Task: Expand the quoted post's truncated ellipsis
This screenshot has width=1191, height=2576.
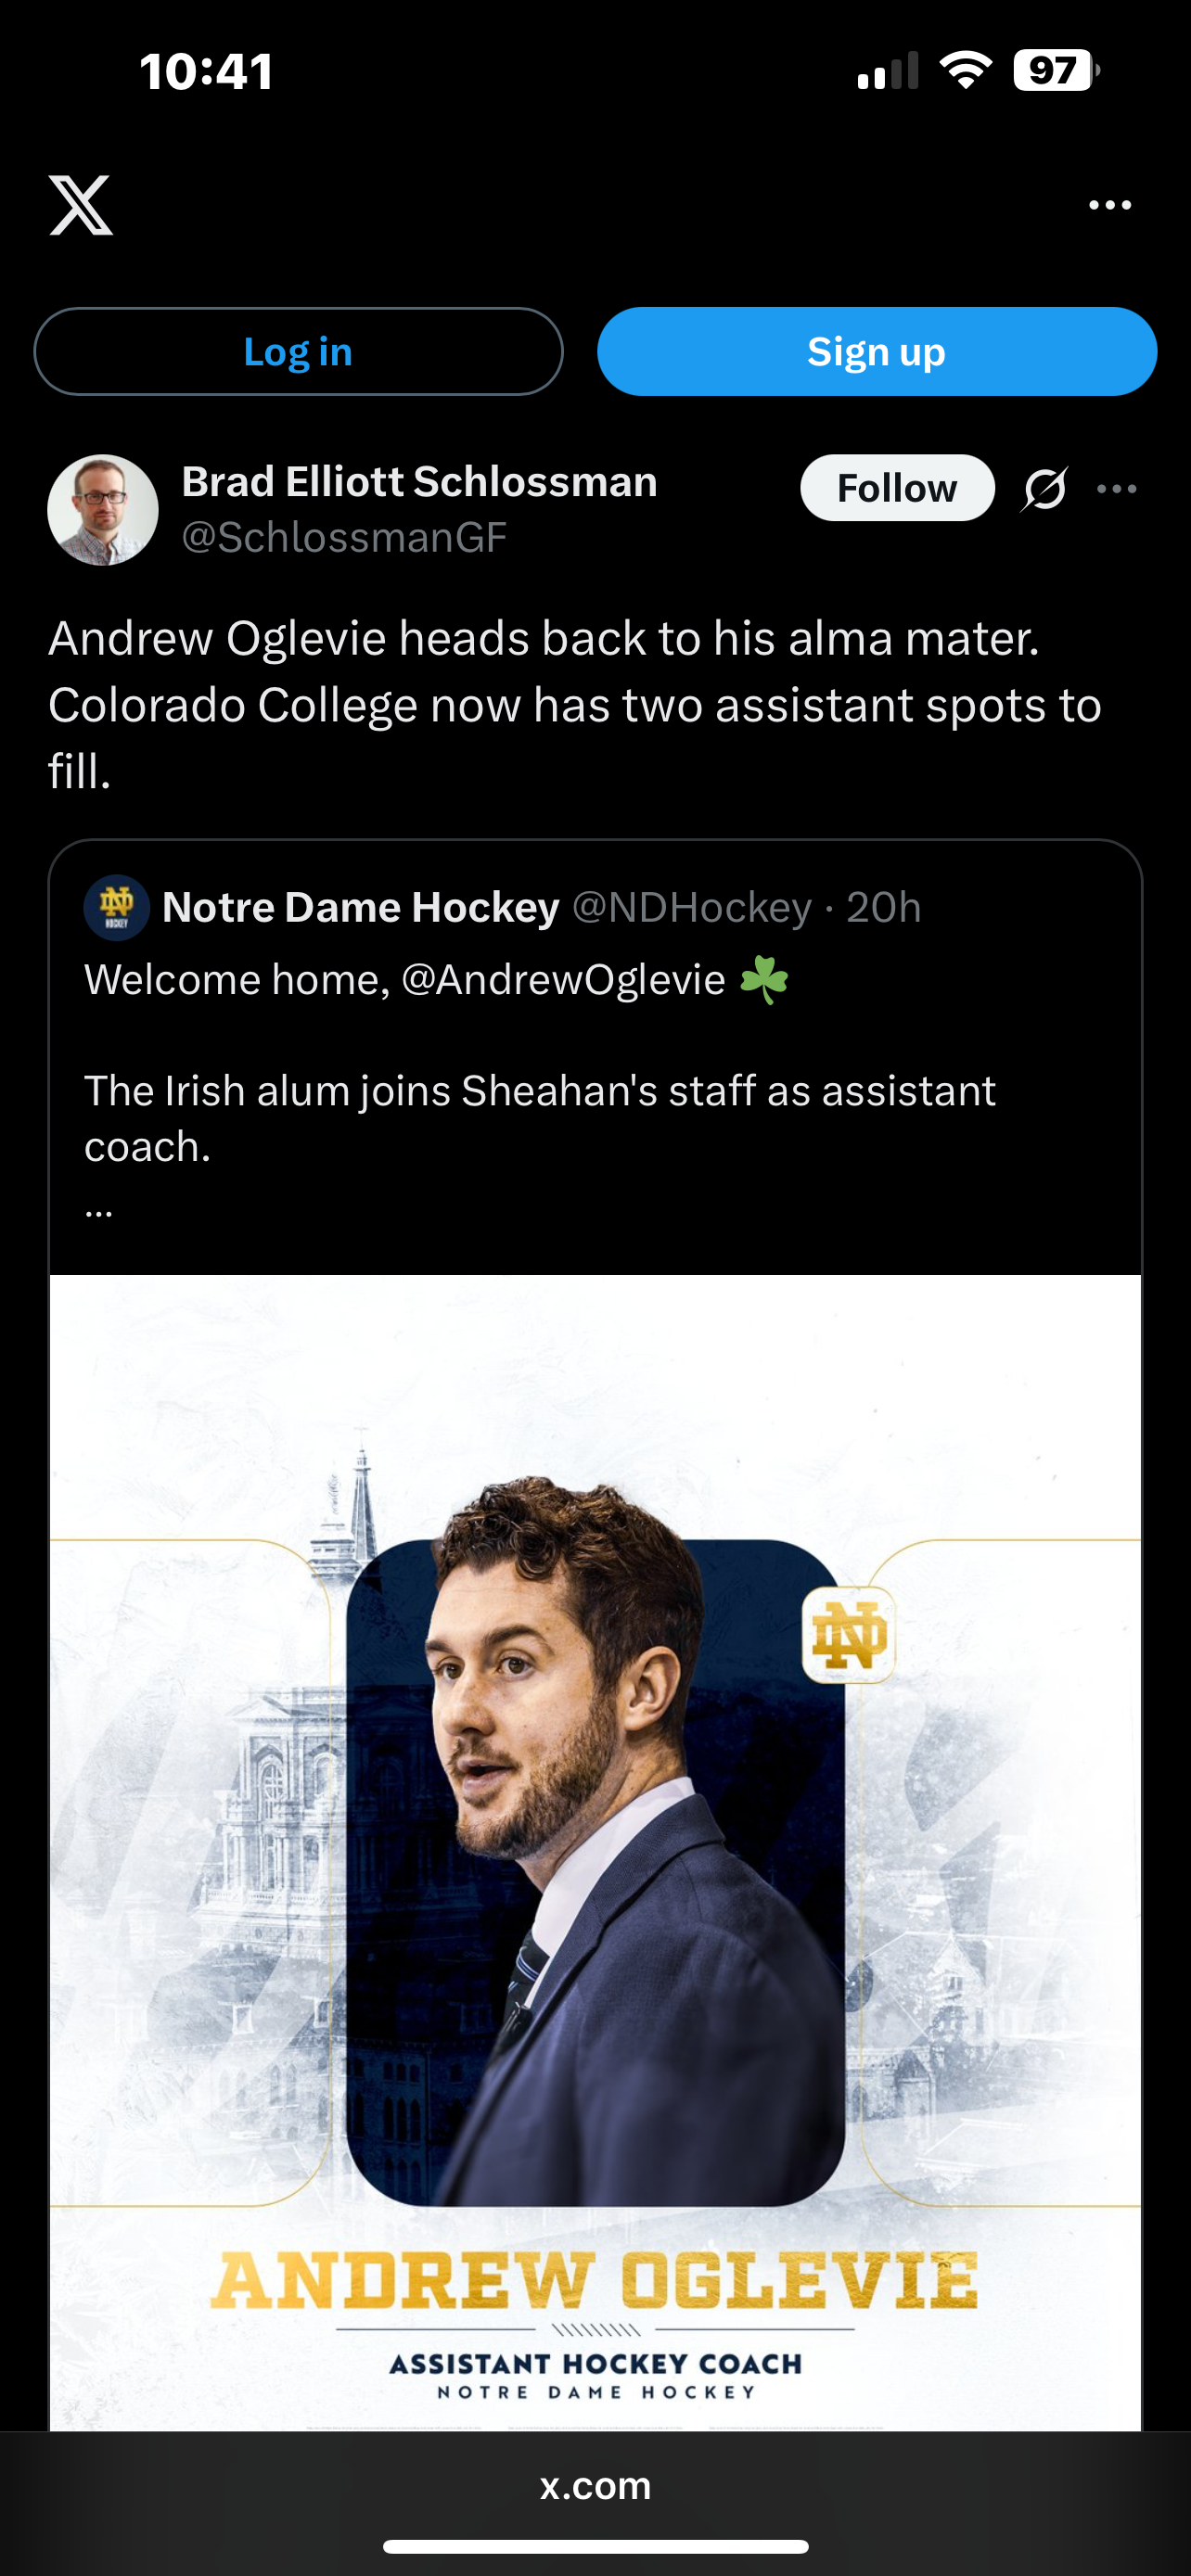Action: [99, 1208]
